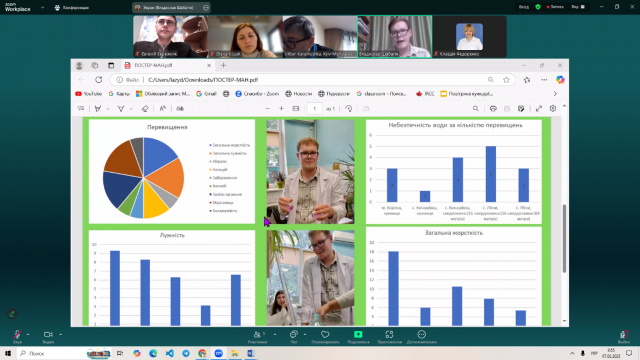The image size is (640, 360).
Task: Open PDF search magnifier icon
Action: coord(476,109)
